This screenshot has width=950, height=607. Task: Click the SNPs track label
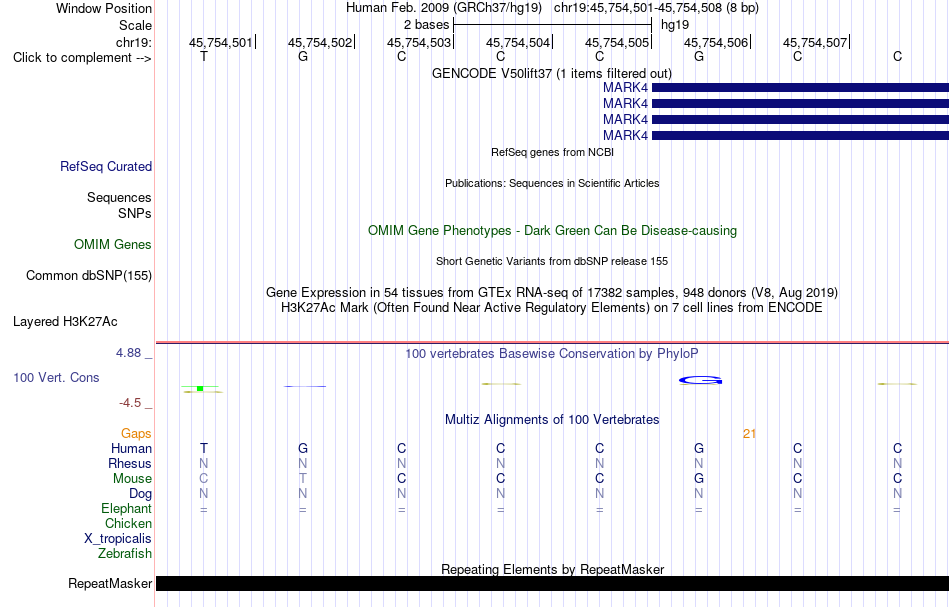[x=135, y=213]
